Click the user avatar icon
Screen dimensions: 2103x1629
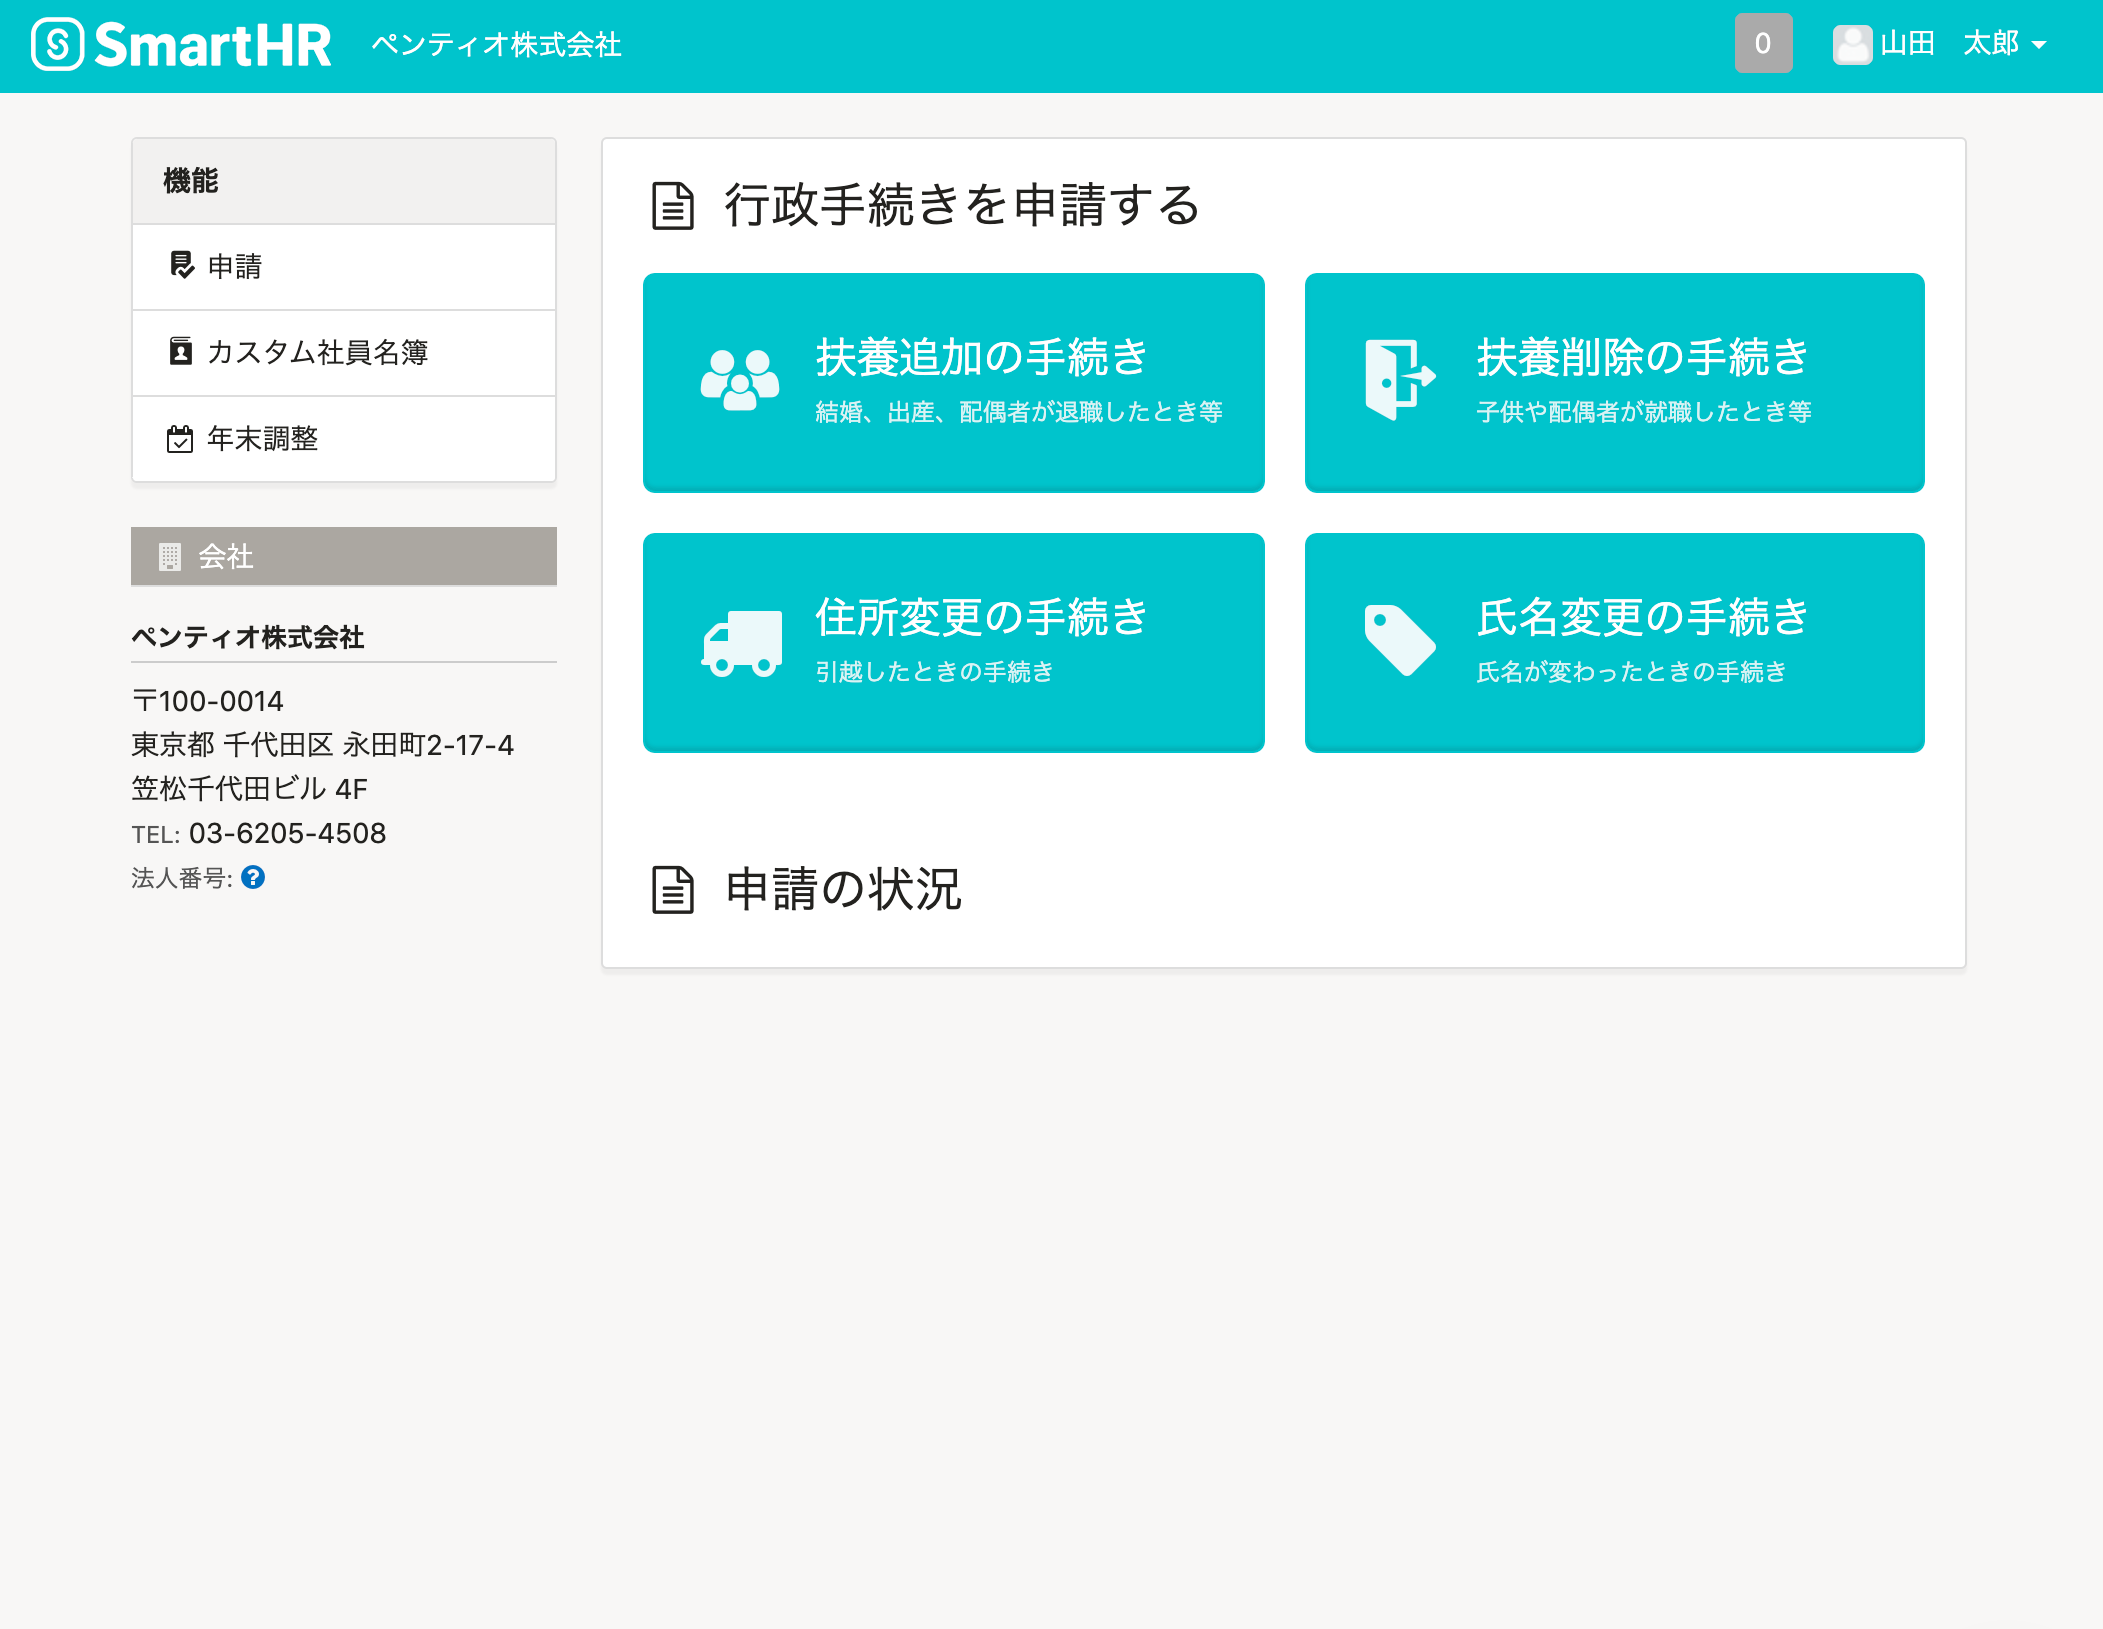(x=1852, y=44)
